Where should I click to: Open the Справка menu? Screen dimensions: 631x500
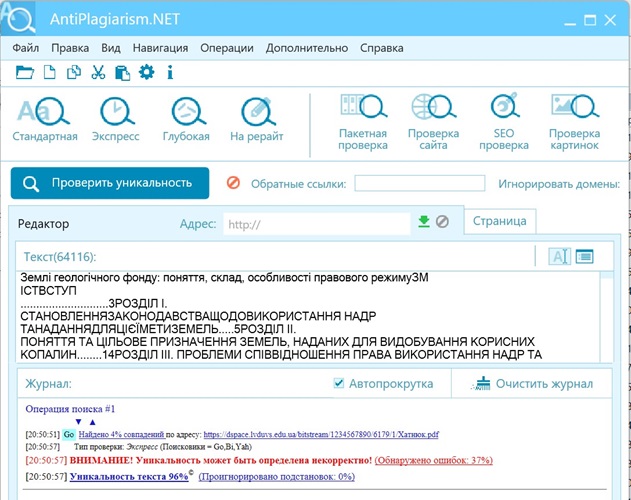click(x=381, y=48)
